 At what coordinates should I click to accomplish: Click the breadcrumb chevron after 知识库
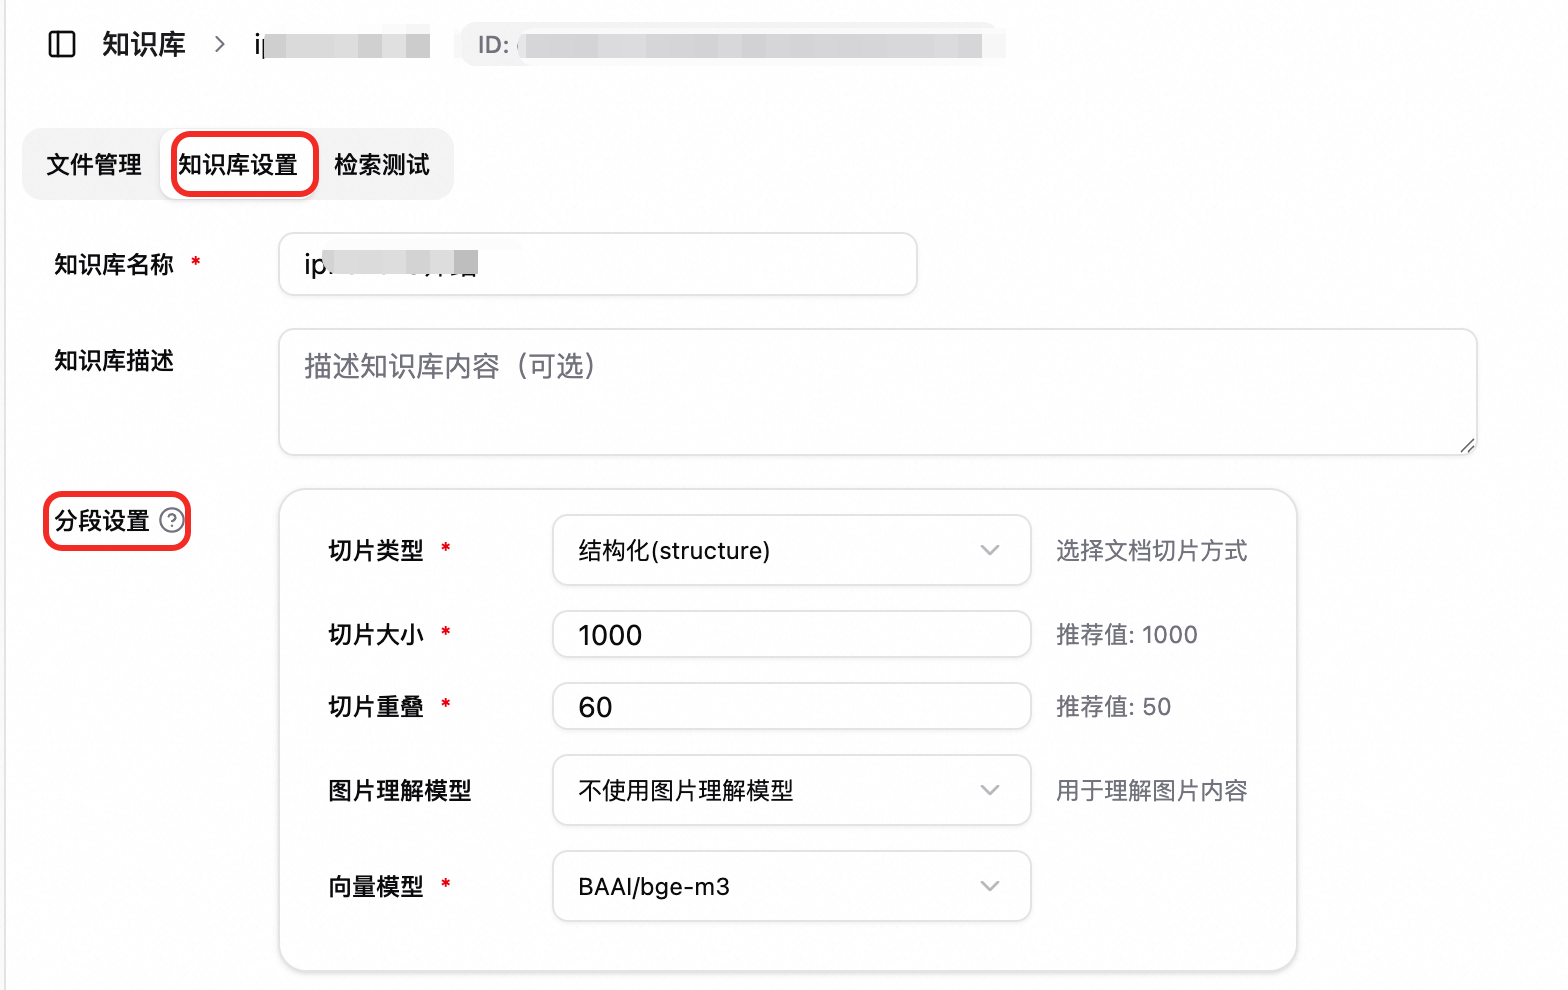[x=220, y=44]
